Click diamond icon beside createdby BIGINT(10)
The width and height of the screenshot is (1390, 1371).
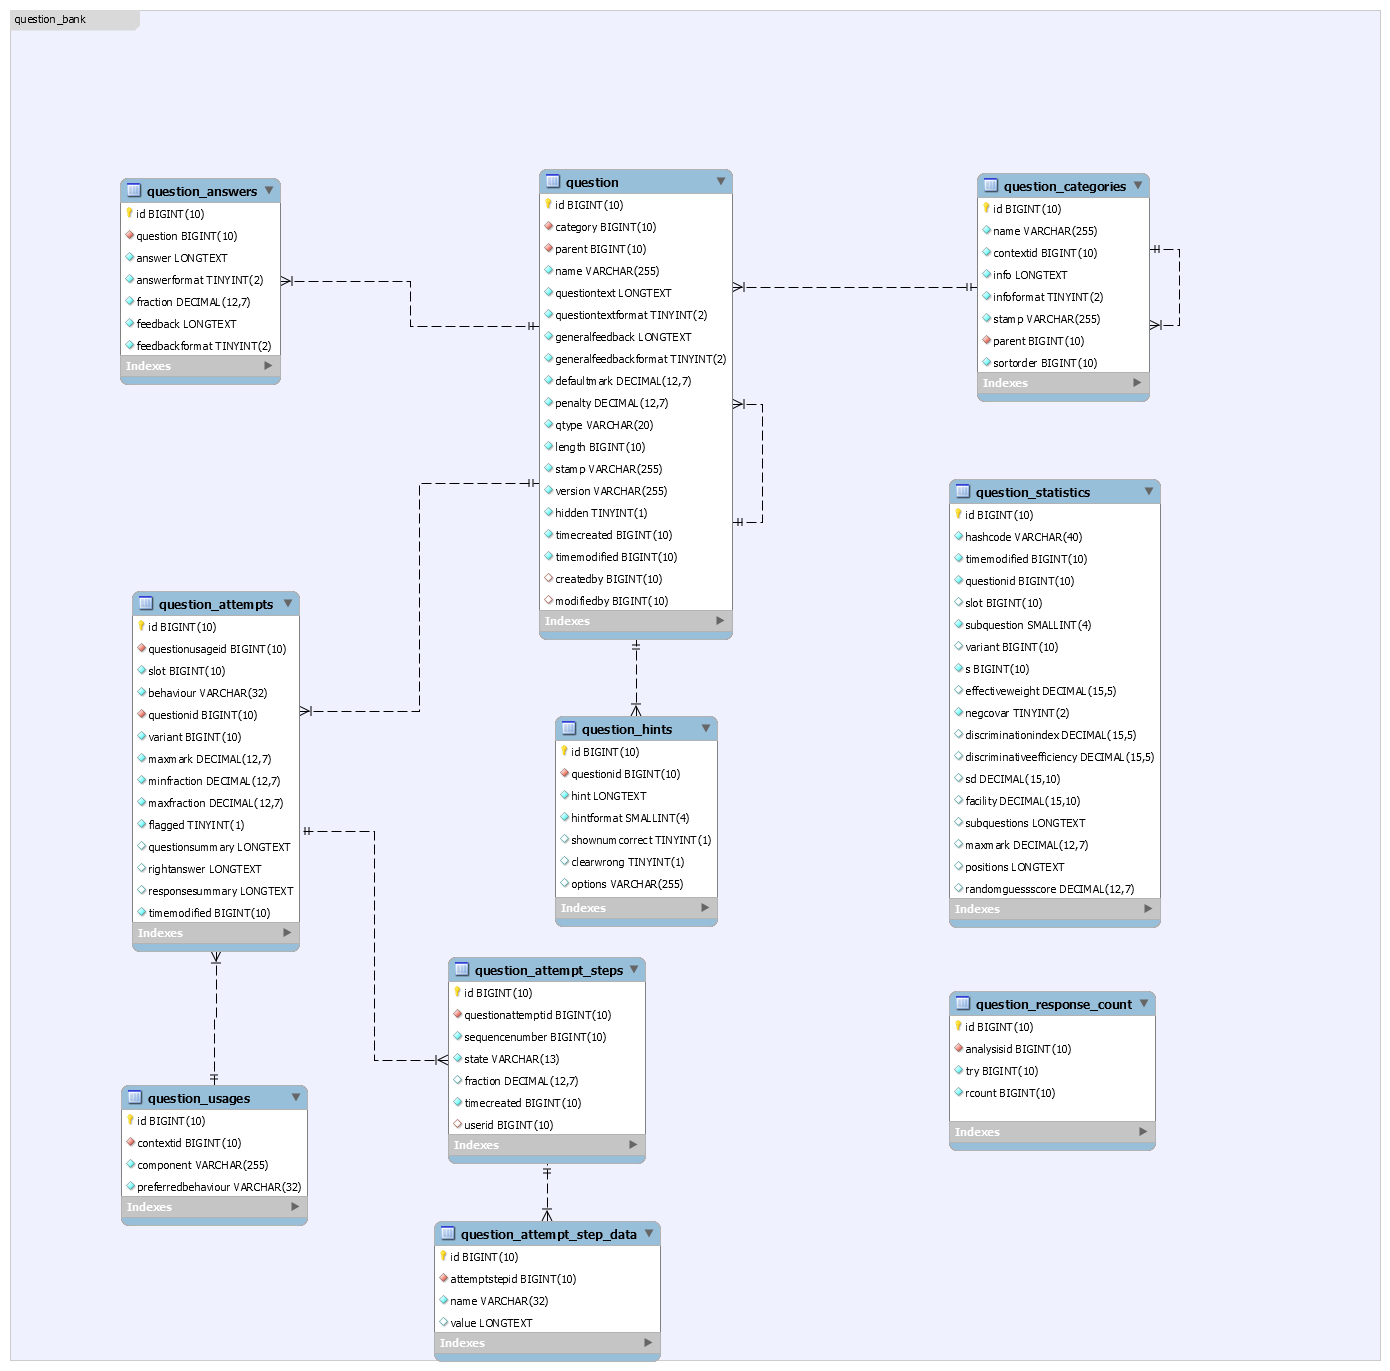[x=548, y=578]
